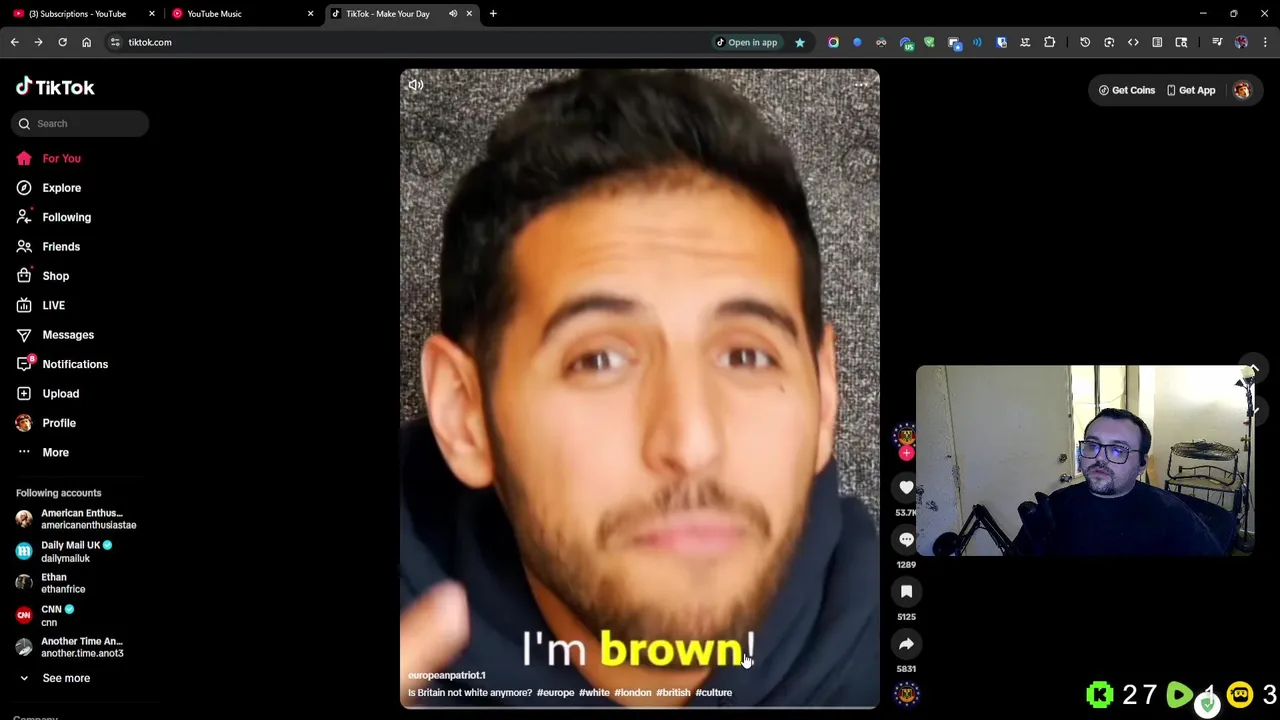The width and height of the screenshot is (1280, 720).
Task: Click the video progress bar
Action: [x=640, y=707]
